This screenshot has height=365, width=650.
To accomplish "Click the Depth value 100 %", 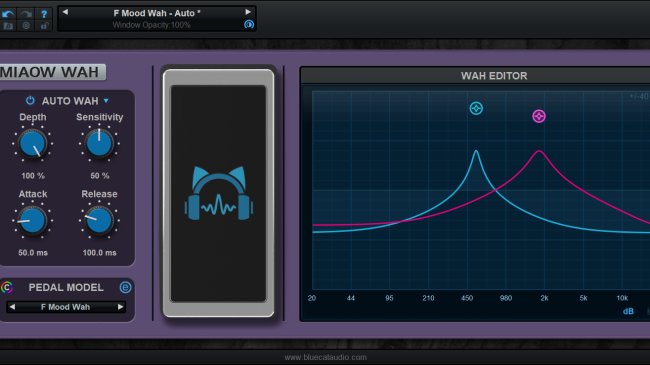I will (33, 176).
